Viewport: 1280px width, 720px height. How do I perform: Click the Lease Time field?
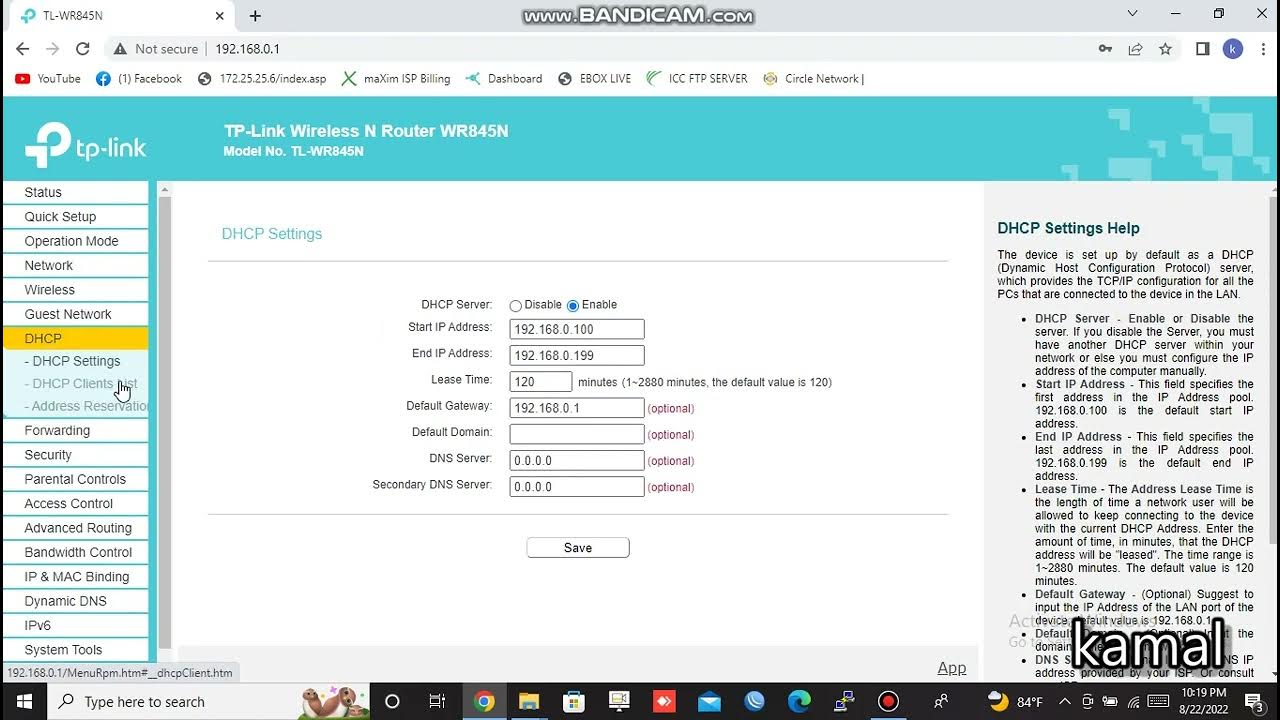tap(541, 381)
